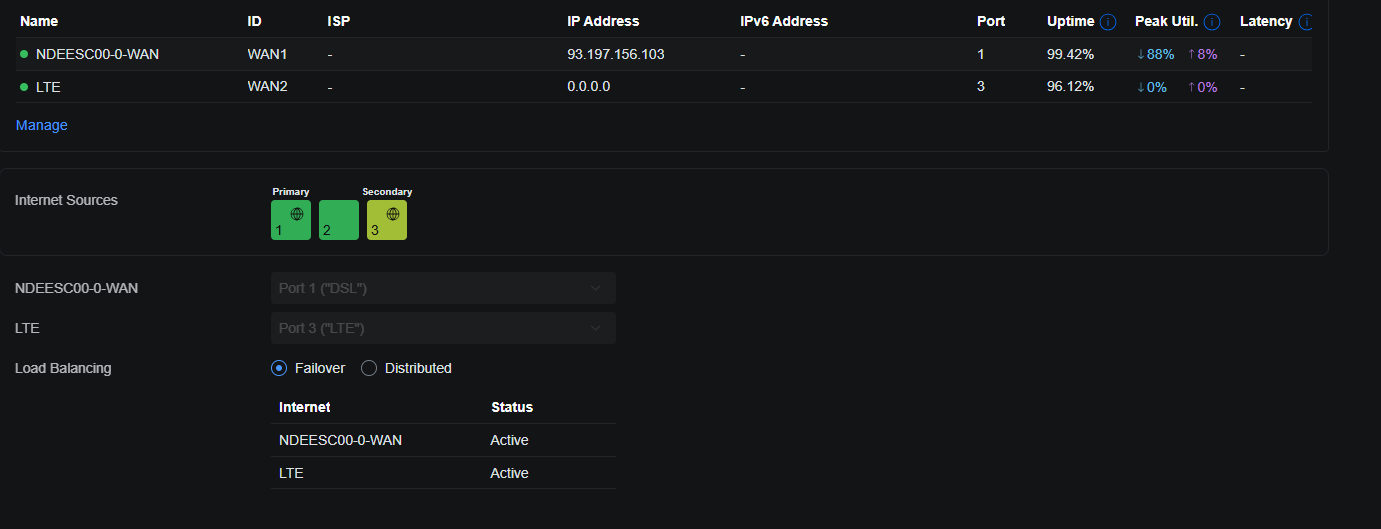Image resolution: width=1381 pixels, height=529 pixels.
Task: Click Peak Util. info icon
Action: 1212,22
